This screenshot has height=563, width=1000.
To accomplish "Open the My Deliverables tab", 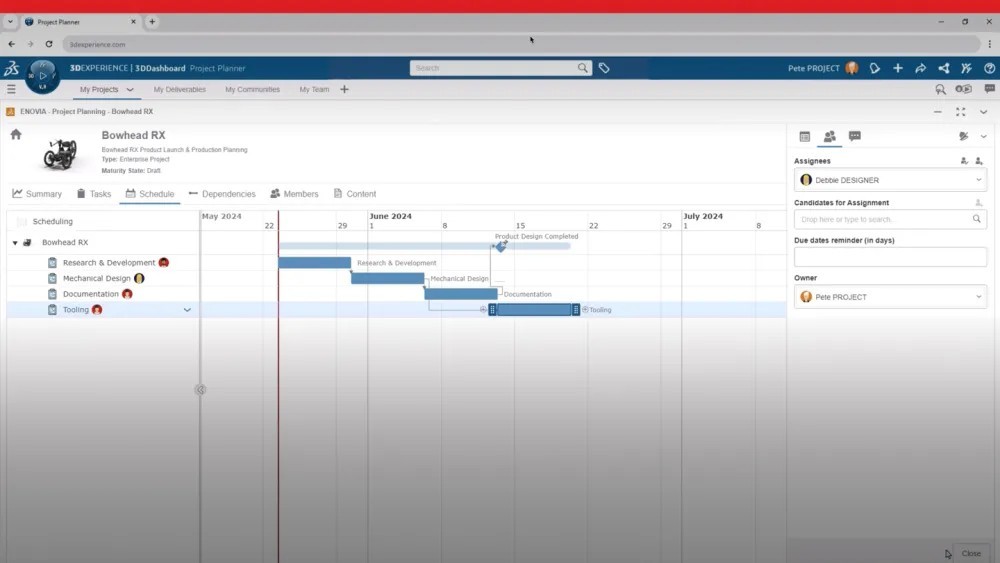I will point(179,89).
